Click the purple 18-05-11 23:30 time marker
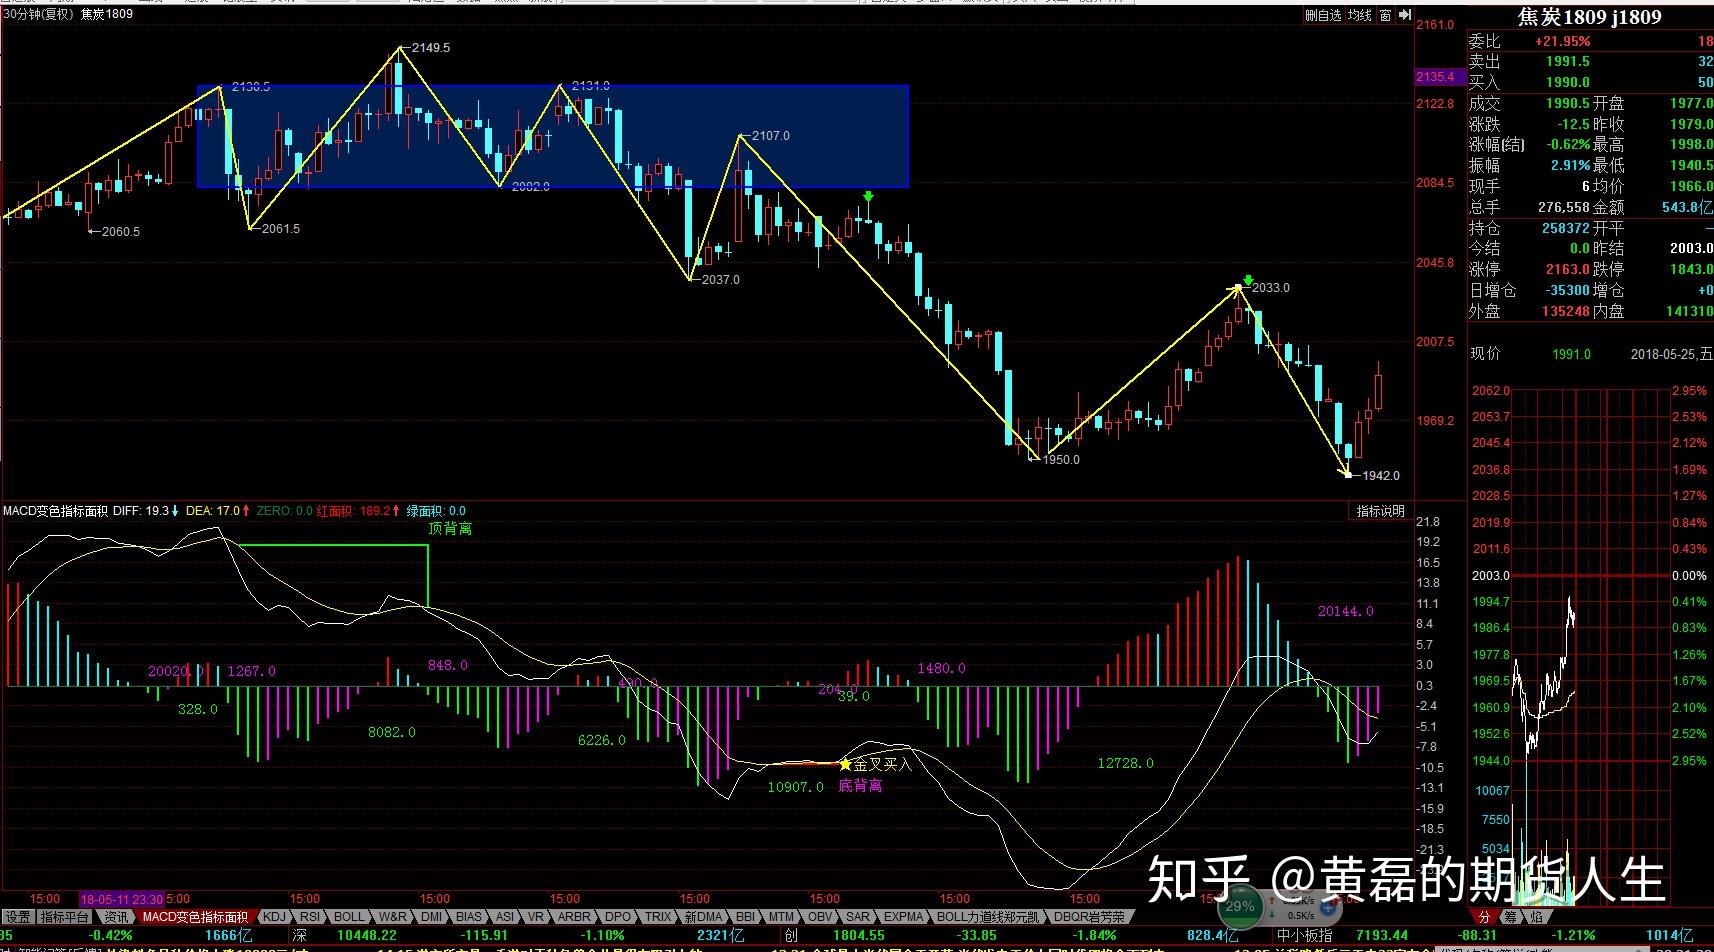The height and width of the screenshot is (952, 1714). point(122,898)
